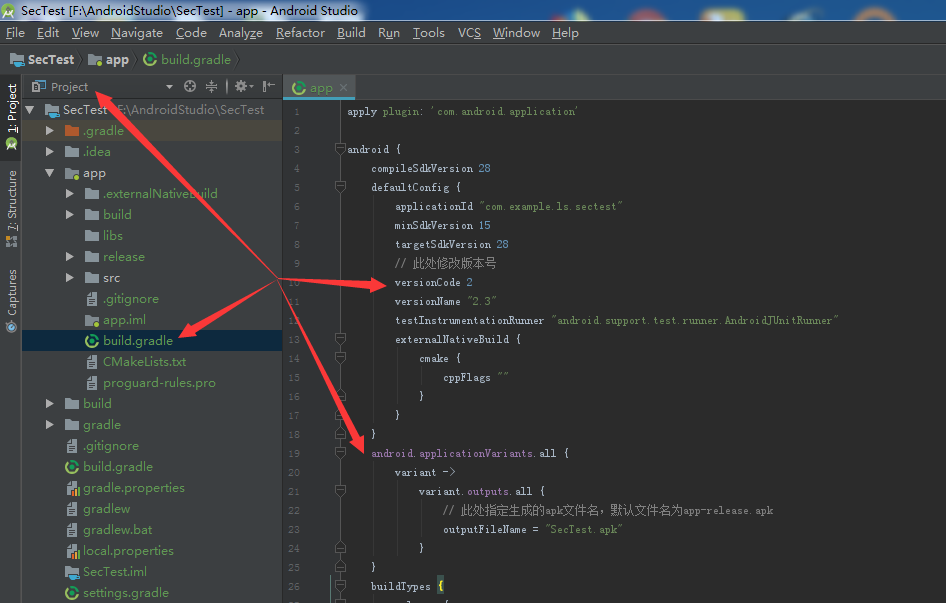This screenshot has width=946, height=603.
Task: Expand the .gradle folder
Action: coord(49,130)
